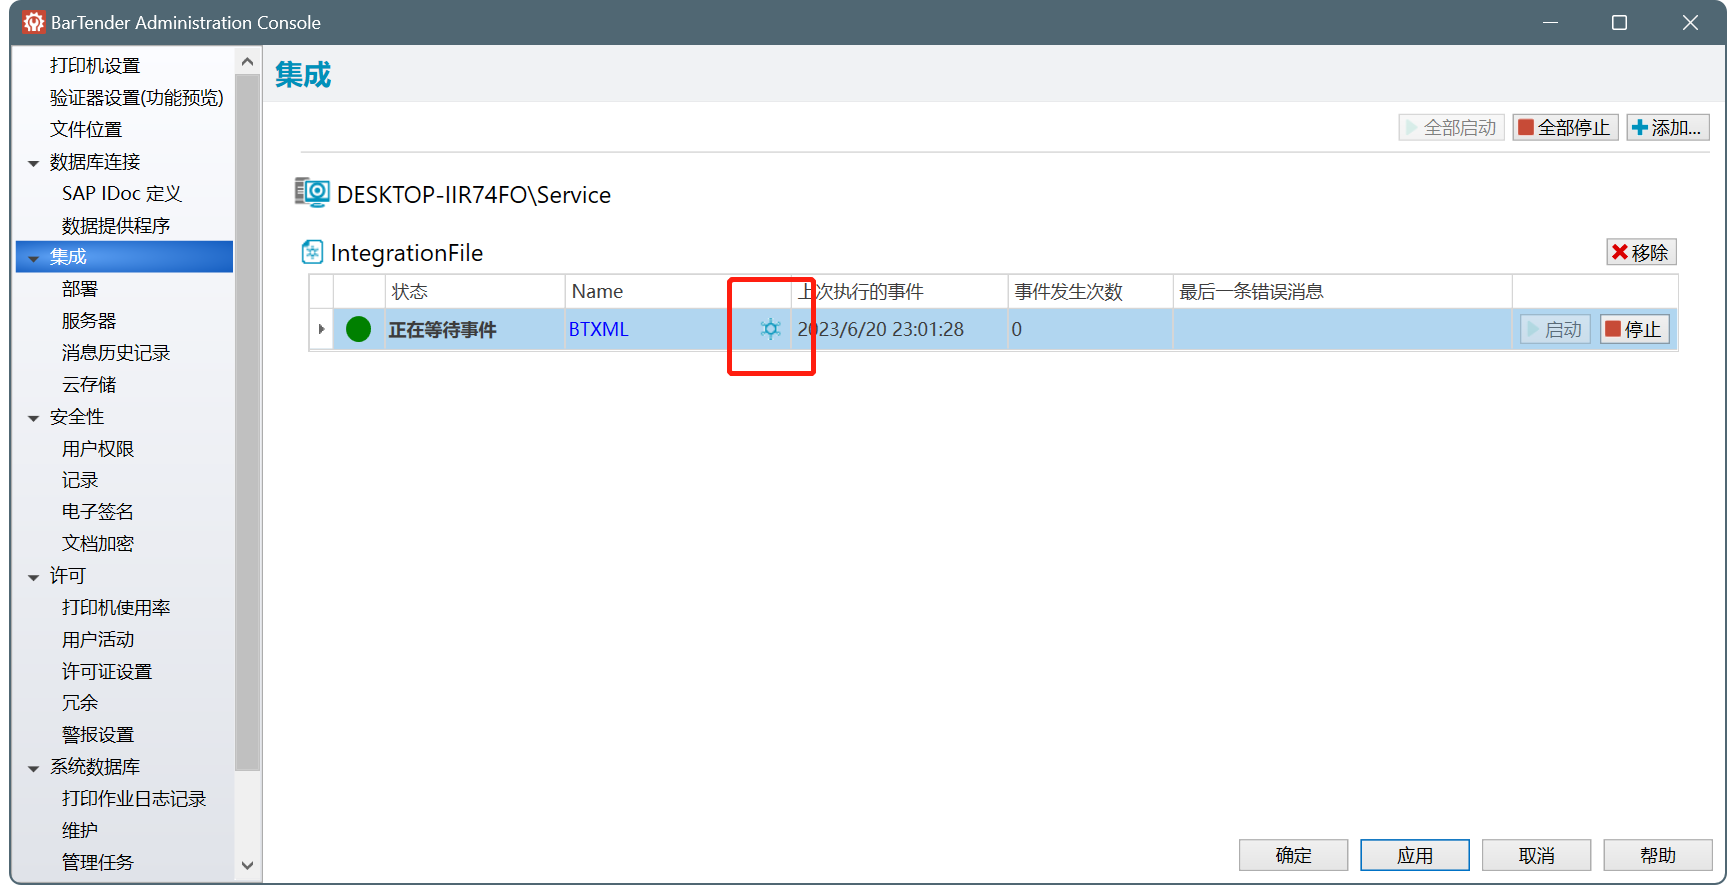Open 许可证设置 page
1736x894 pixels.
107,671
